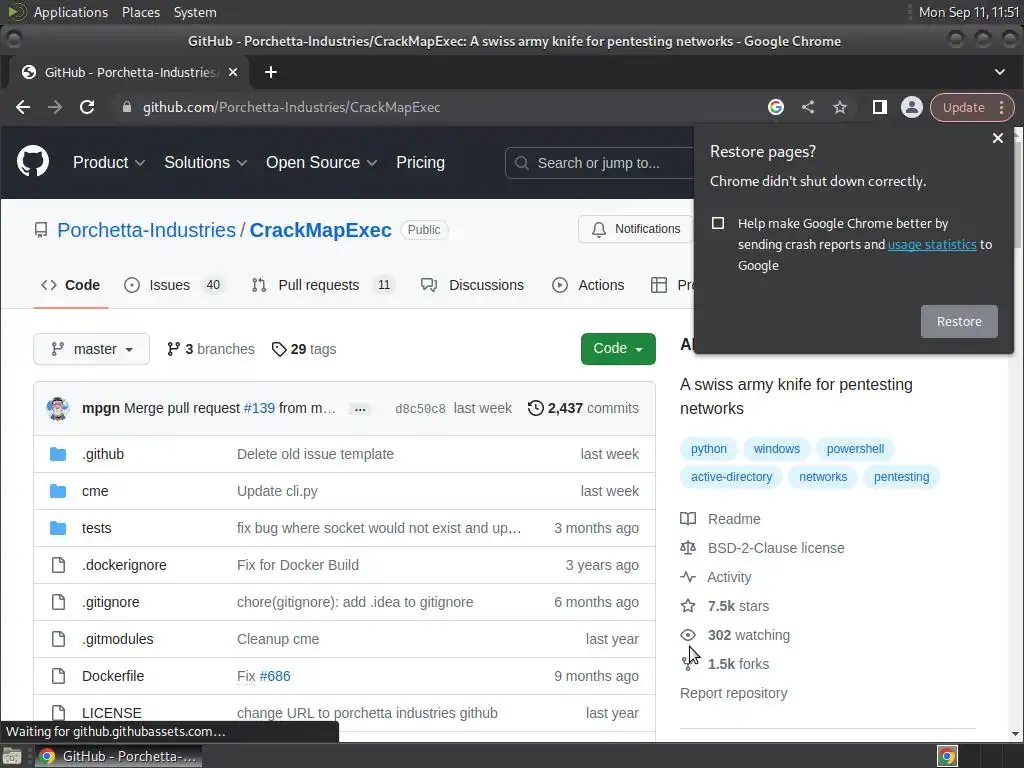Open the 3 branches link
1024x768 pixels.
(210, 349)
